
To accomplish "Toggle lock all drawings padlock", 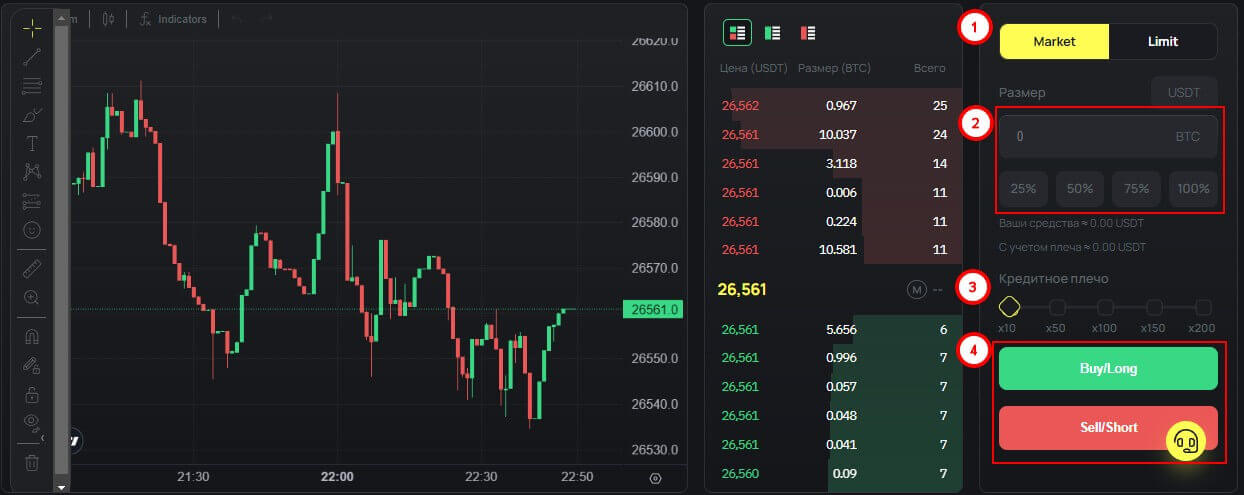I will pyautogui.click(x=32, y=393).
